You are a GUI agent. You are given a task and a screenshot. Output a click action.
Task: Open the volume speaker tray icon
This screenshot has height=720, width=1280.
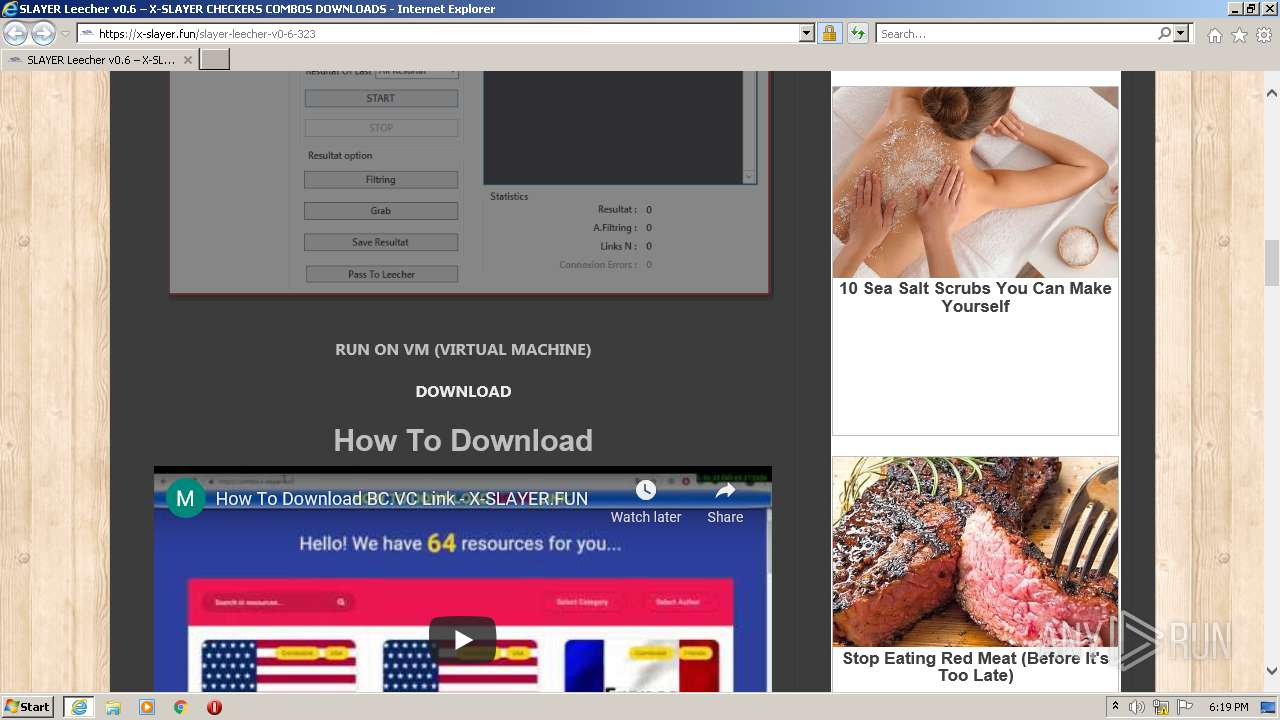(1137, 707)
